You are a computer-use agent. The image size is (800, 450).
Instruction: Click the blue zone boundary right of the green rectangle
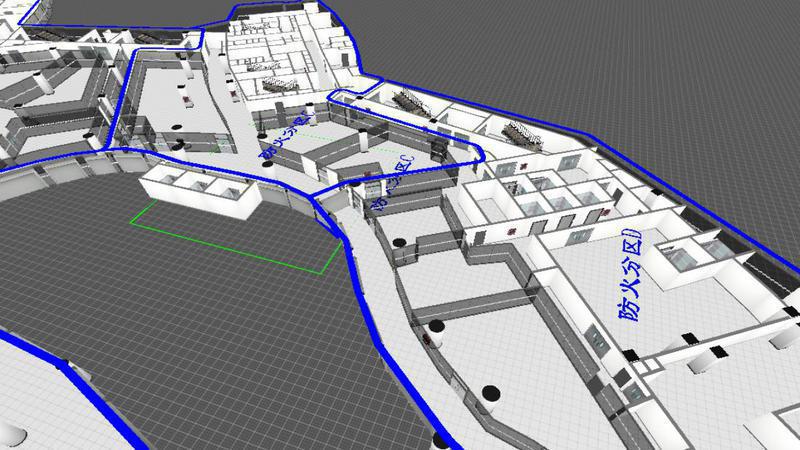pyautogui.click(x=355, y=270)
